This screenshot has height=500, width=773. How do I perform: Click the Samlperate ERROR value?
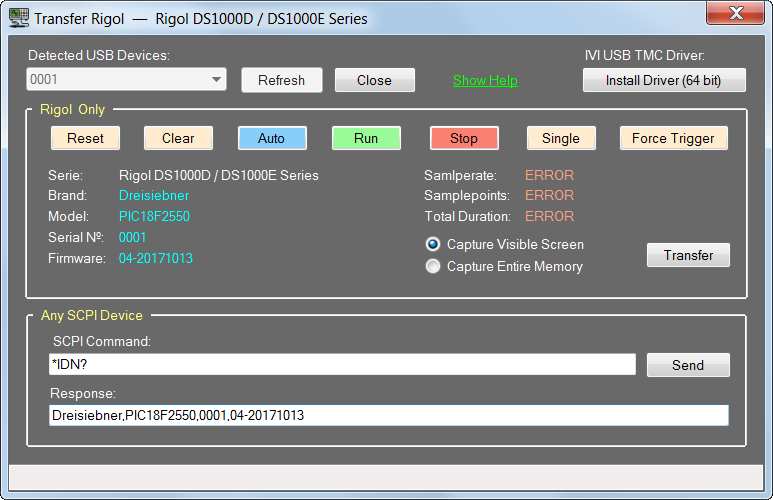tap(549, 175)
